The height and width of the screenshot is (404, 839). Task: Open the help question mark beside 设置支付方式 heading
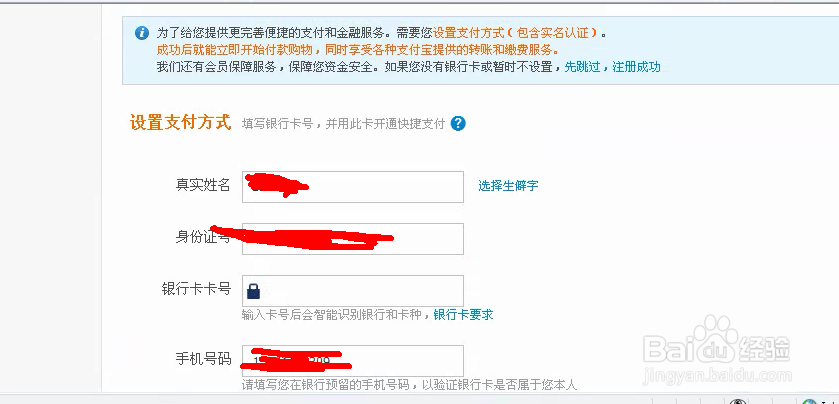click(x=458, y=124)
